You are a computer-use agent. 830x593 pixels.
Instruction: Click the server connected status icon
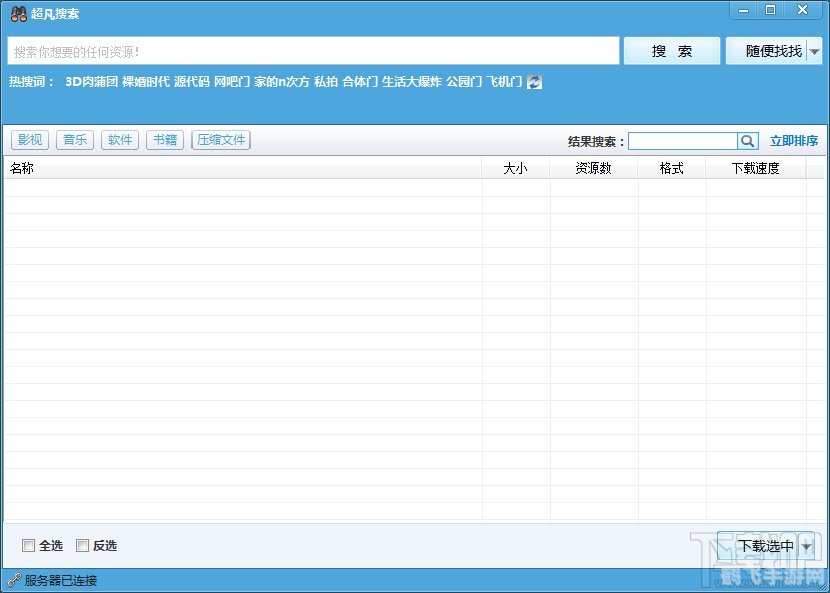point(13,580)
